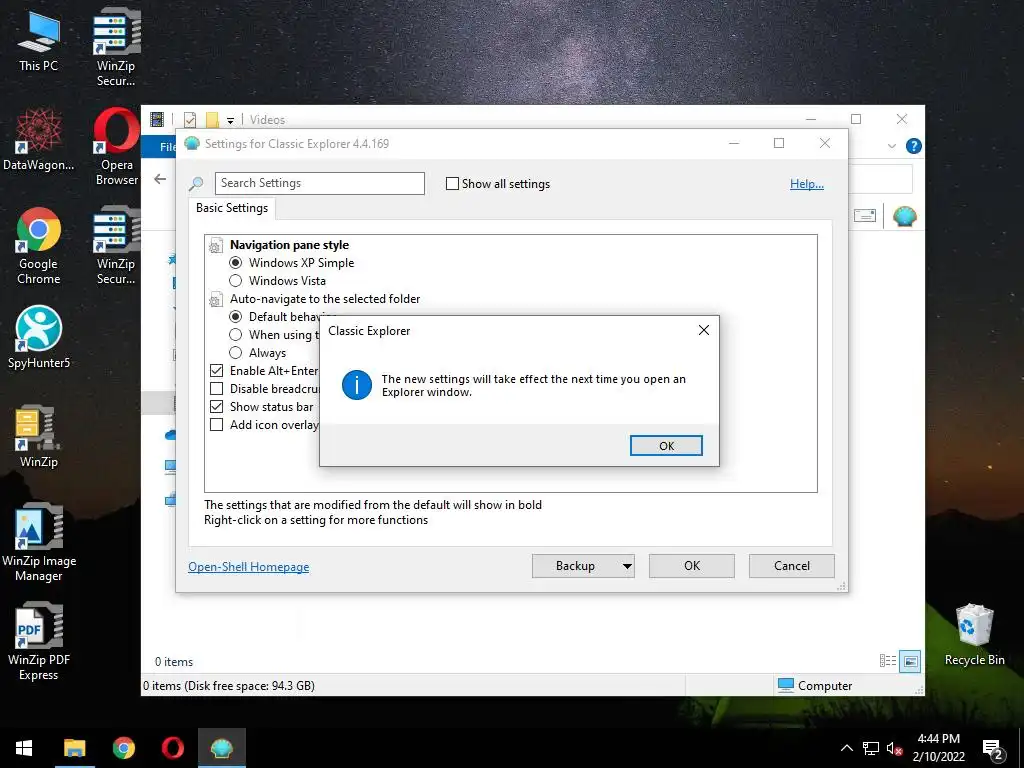
Task: Open SpyHunter5 desktop shortcut
Action: pyautogui.click(x=39, y=337)
